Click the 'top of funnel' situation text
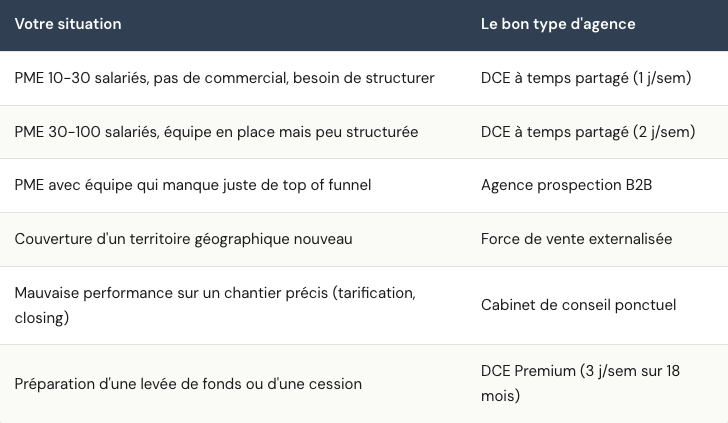Screen dimensions: 728x423 (x=327, y=185)
